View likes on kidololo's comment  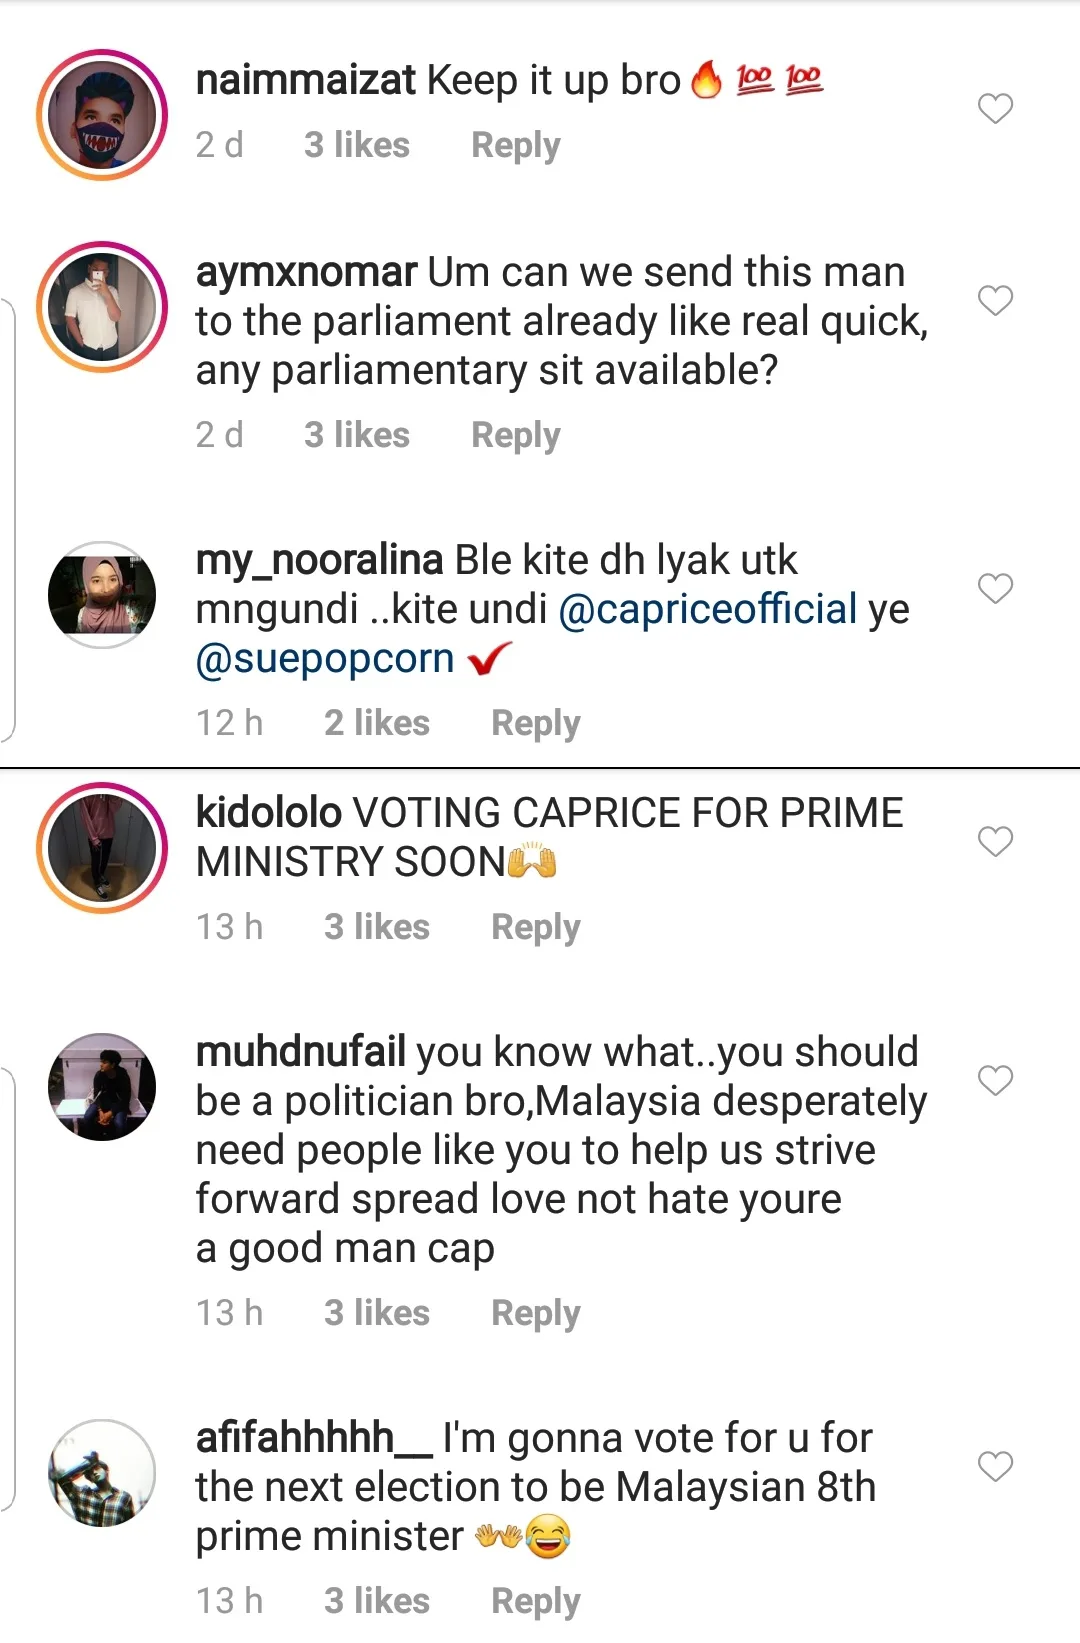pyautogui.click(x=376, y=927)
